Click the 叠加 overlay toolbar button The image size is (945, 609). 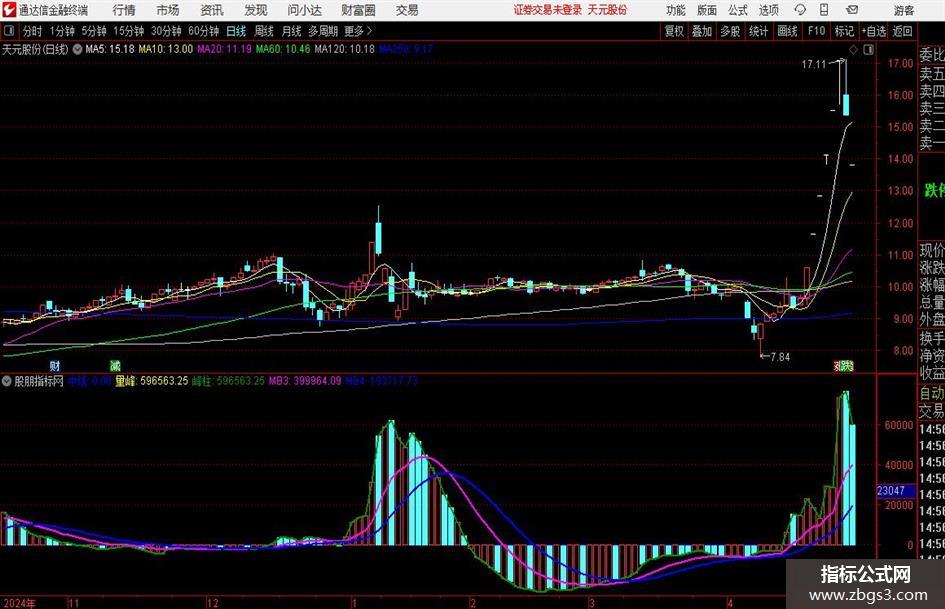coord(702,31)
